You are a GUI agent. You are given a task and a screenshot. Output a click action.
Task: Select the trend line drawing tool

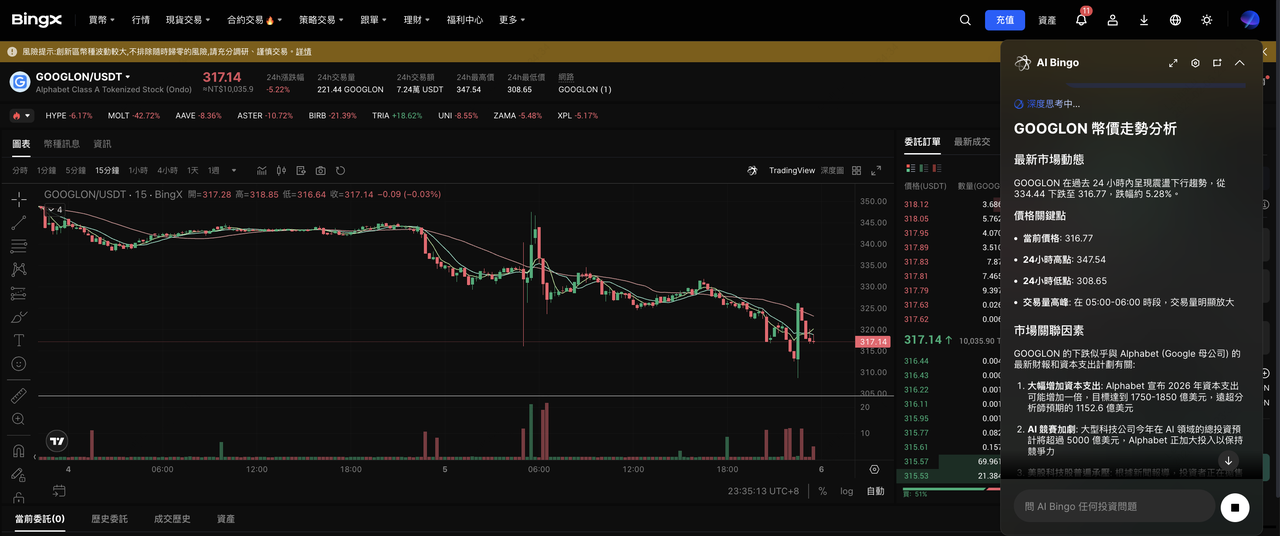pyautogui.click(x=18, y=222)
